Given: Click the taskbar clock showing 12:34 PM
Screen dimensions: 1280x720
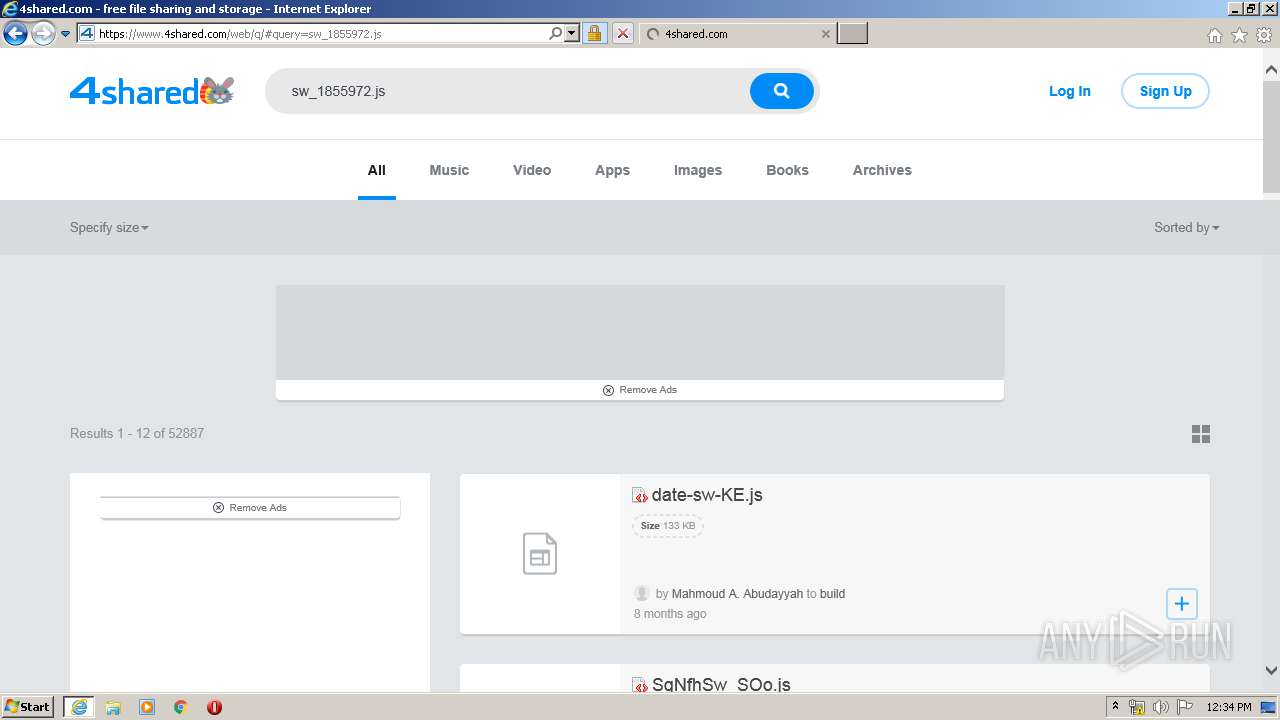Looking at the screenshot, I should (1229, 707).
